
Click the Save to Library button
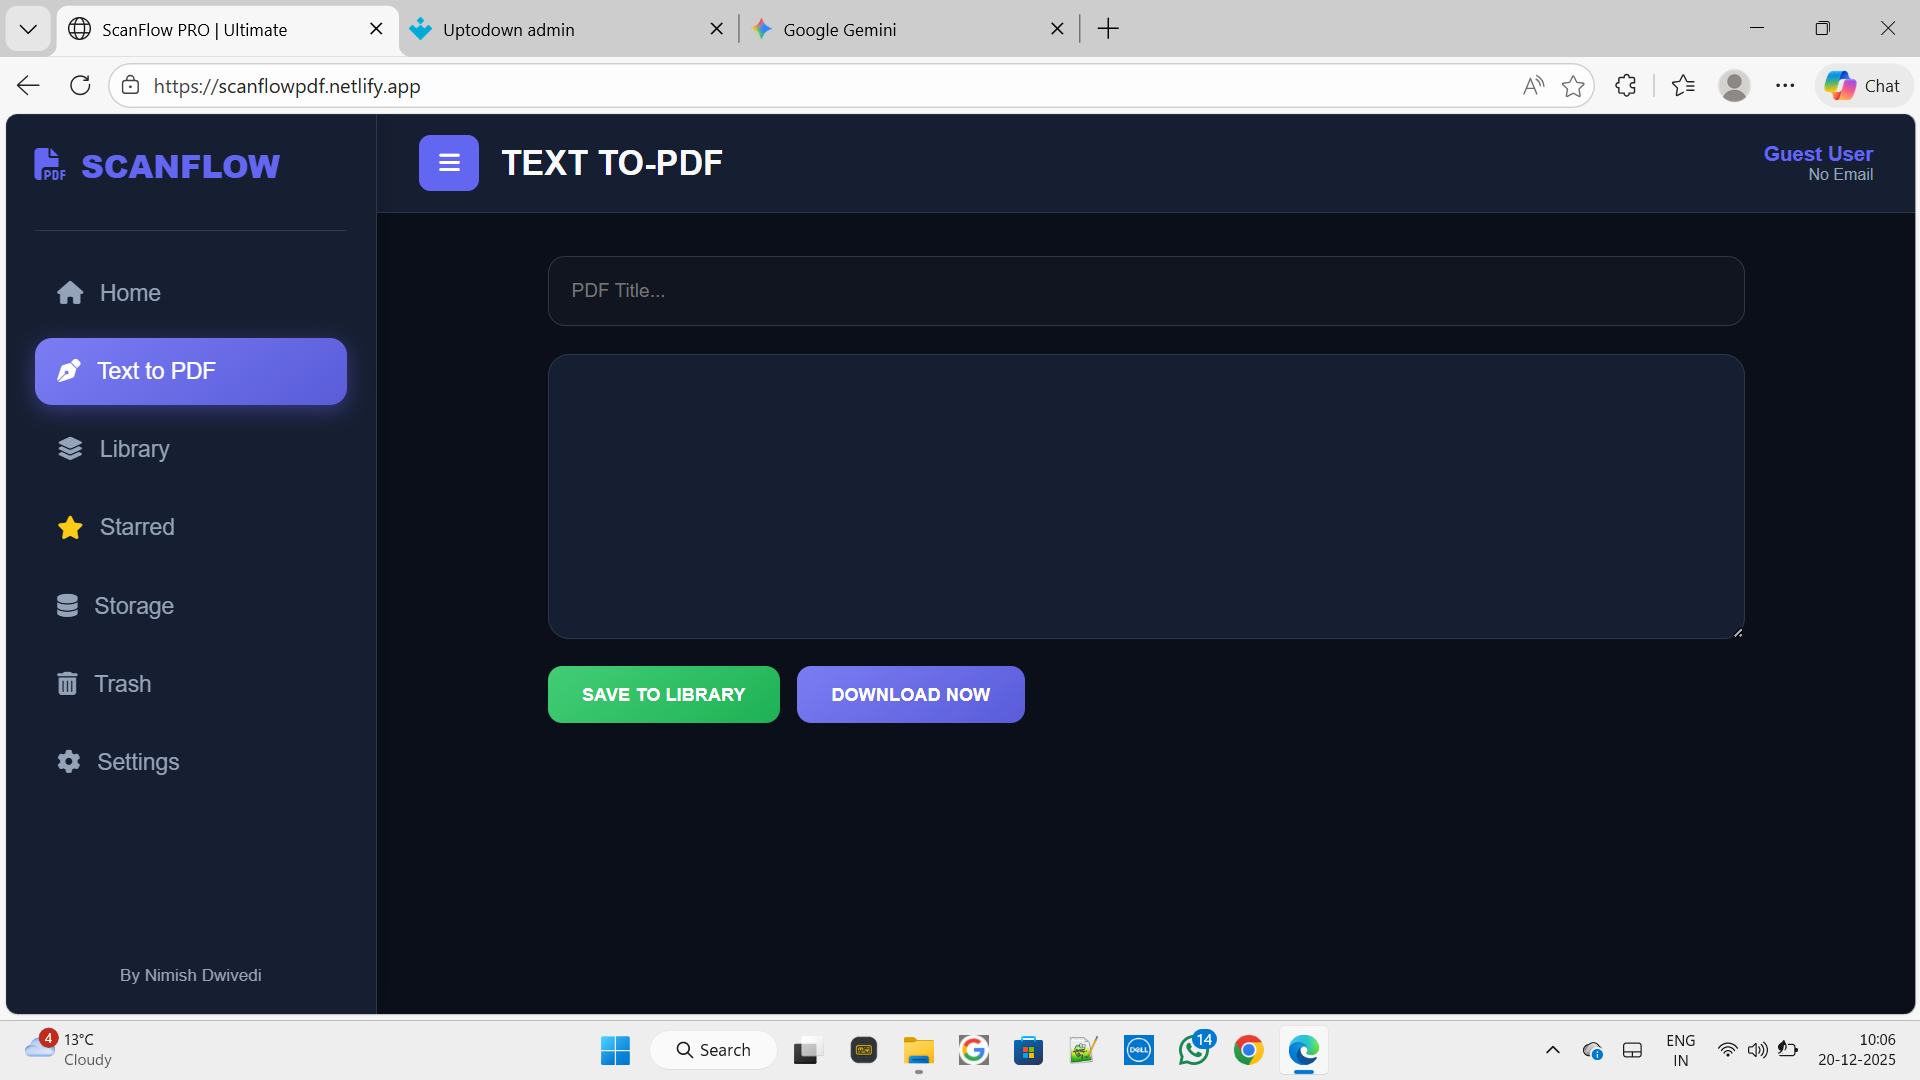click(x=663, y=694)
